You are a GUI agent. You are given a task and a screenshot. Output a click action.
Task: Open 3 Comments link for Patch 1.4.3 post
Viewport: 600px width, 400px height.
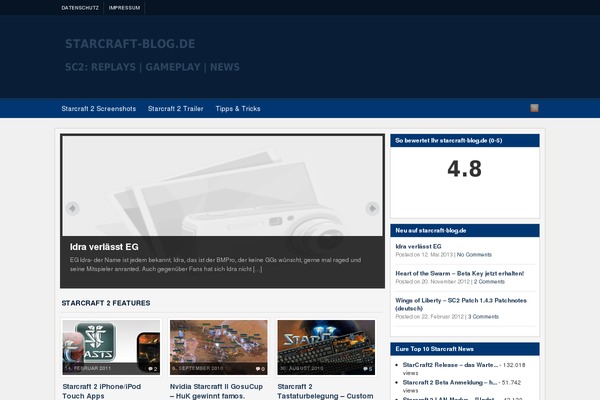click(x=483, y=317)
